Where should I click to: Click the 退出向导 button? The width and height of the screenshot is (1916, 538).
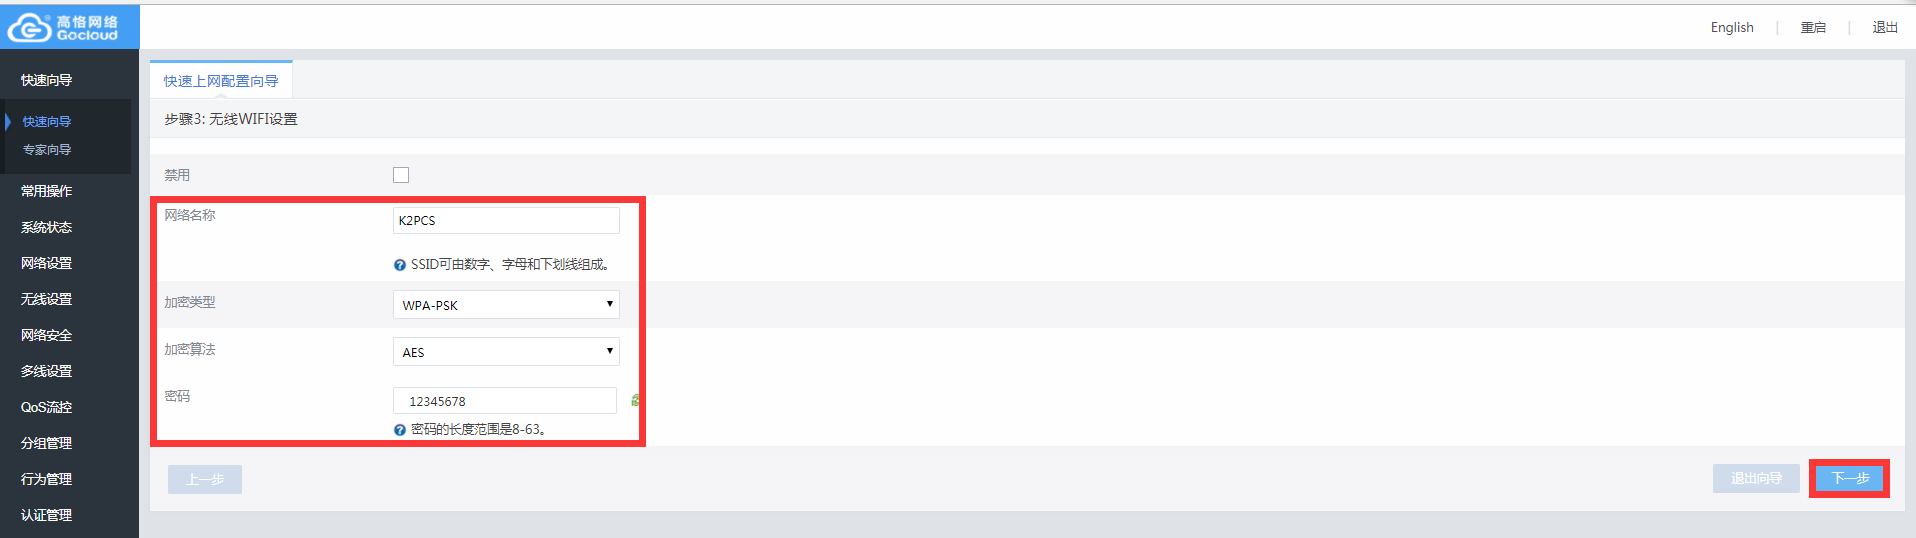1756,478
